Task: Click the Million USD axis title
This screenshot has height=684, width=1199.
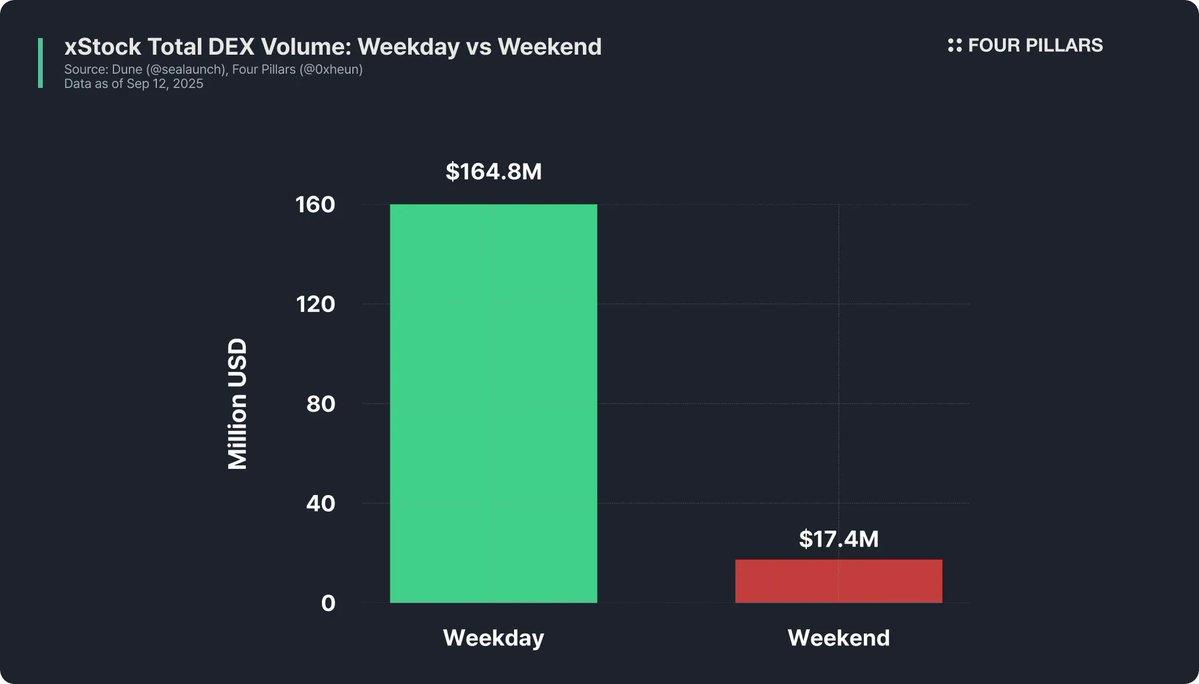Action: (x=238, y=404)
